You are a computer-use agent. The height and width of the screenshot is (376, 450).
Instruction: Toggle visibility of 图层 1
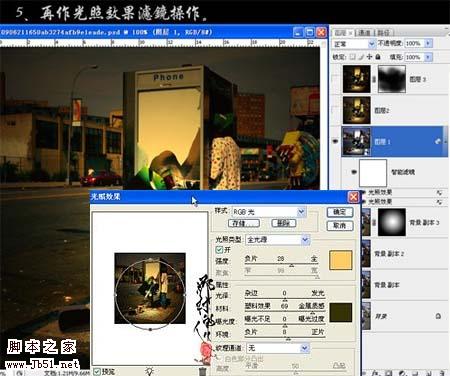tap(336, 141)
